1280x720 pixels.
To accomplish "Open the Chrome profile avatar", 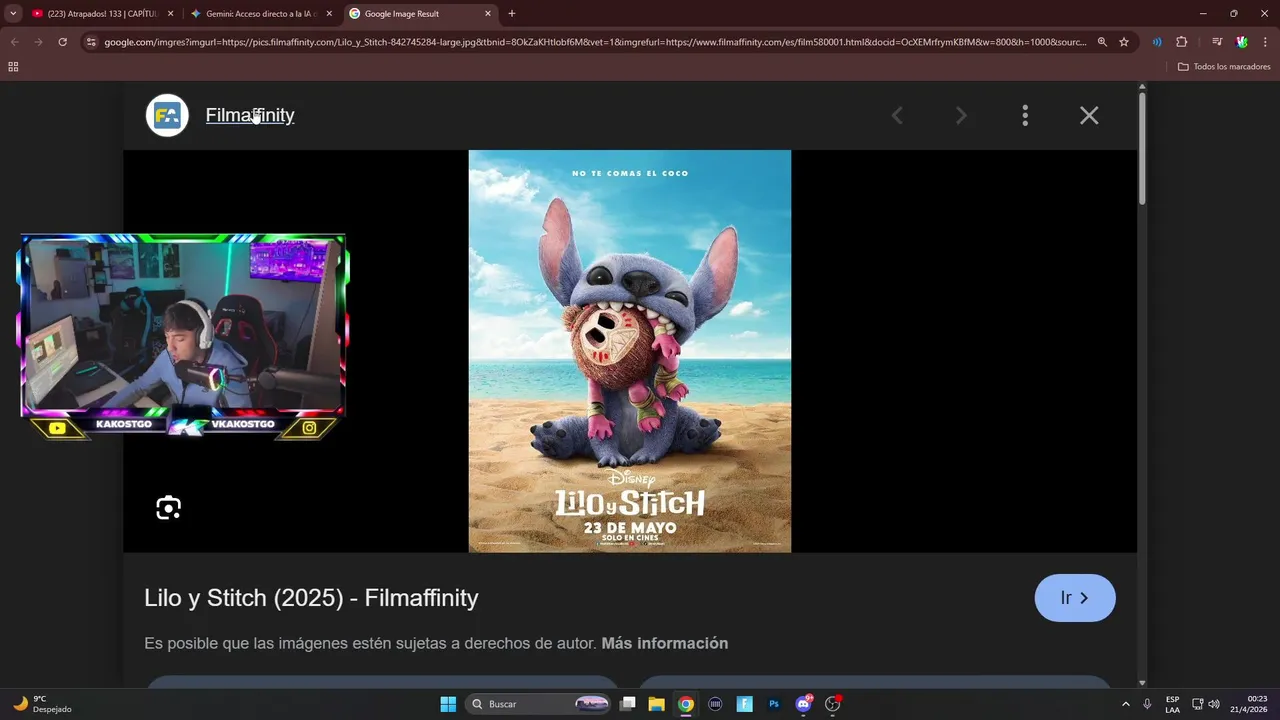I will 1242,42.
